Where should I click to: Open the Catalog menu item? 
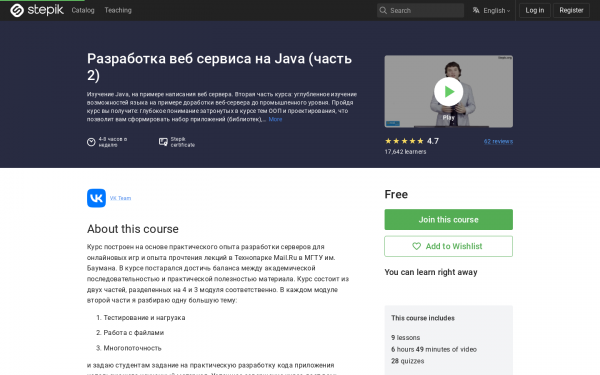point(83,10)
